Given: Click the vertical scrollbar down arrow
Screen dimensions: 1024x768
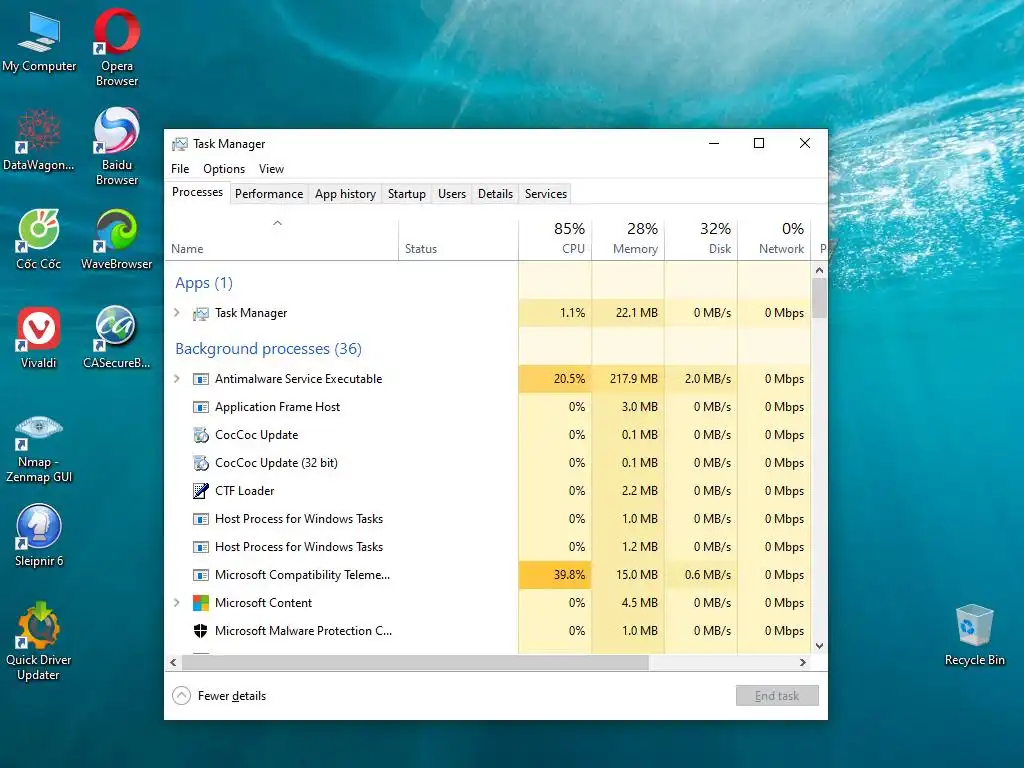Looking at the screenshot, I should pos(820,647).
